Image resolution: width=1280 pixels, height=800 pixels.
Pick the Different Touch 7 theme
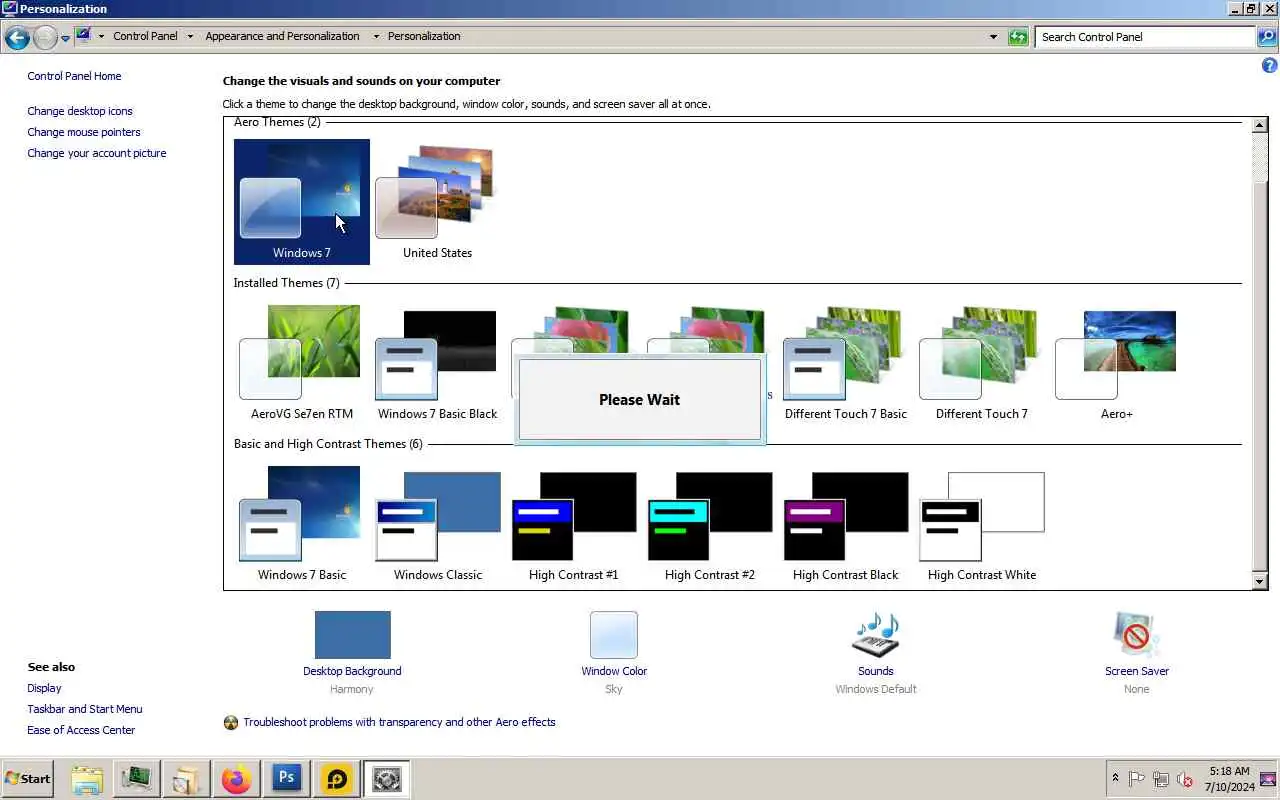tap(982, 363)
